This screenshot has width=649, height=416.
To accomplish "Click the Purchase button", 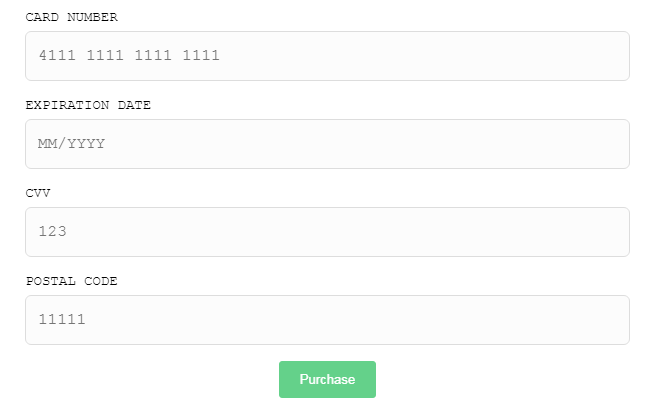I will 327,379.
